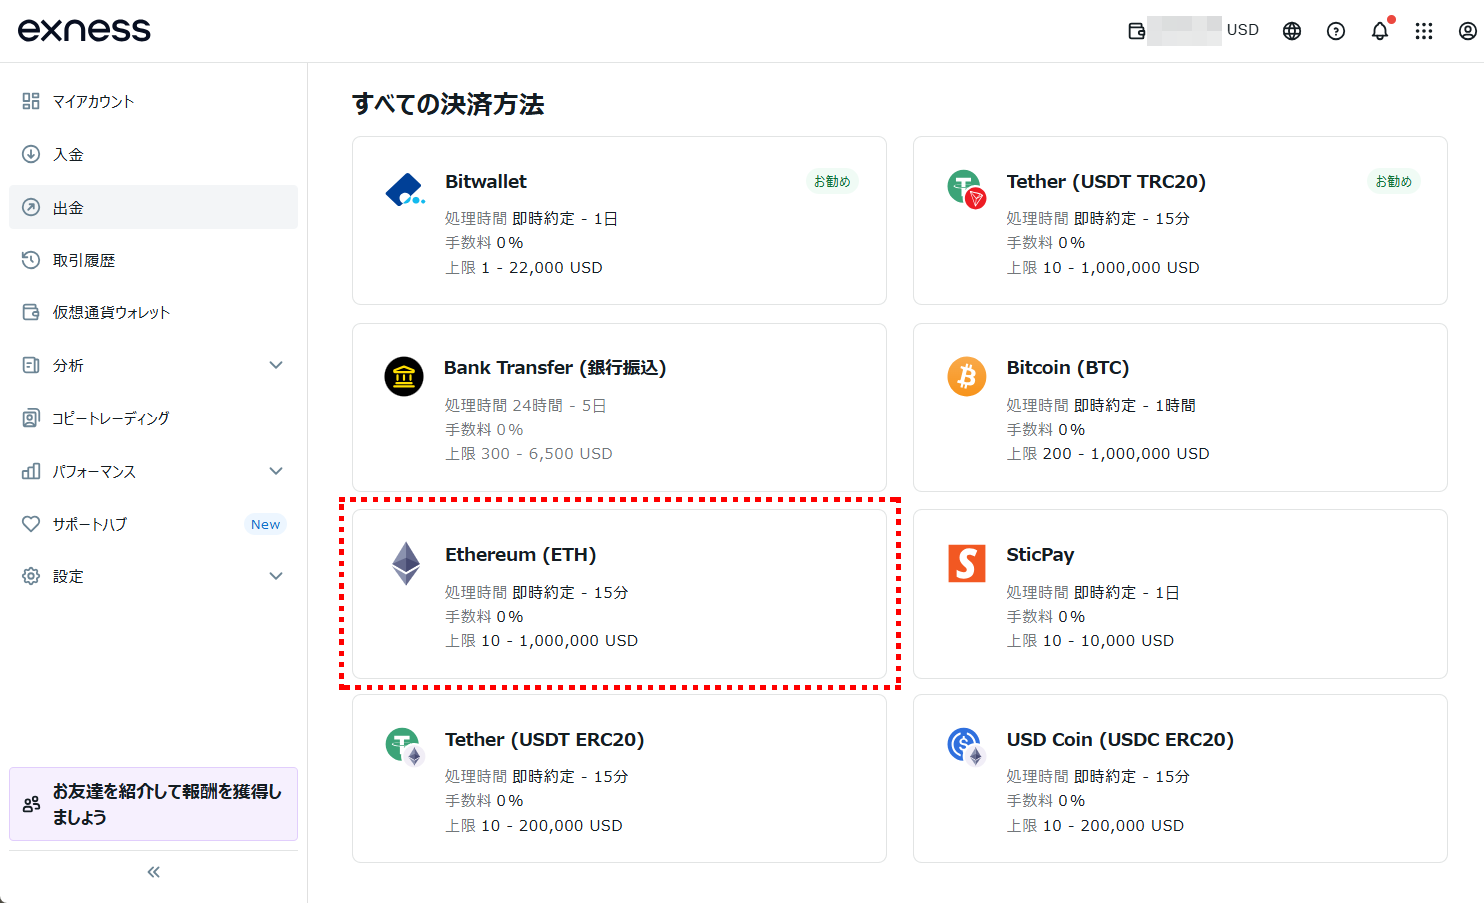Image resolution: width=1484 pixels, height=903 pixels.
Task: Click the パフォーマンス bar chart icon
Action: point(31,471)
